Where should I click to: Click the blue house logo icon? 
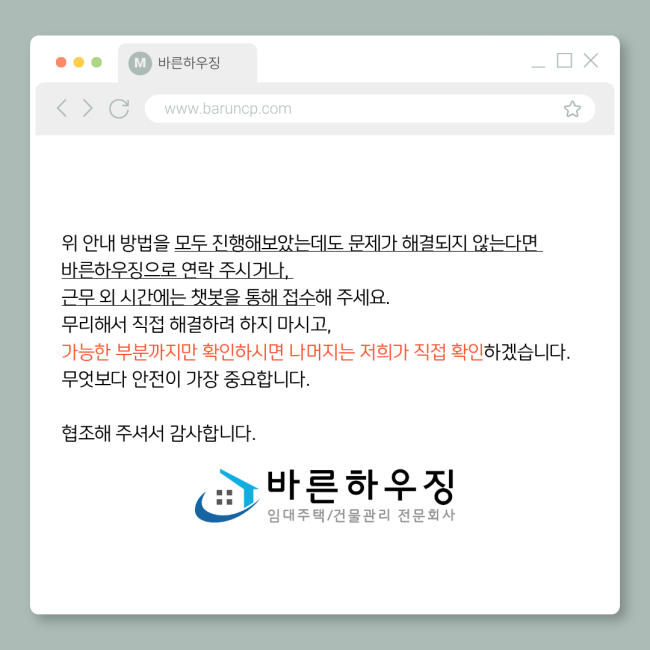[x=227, y=495]
